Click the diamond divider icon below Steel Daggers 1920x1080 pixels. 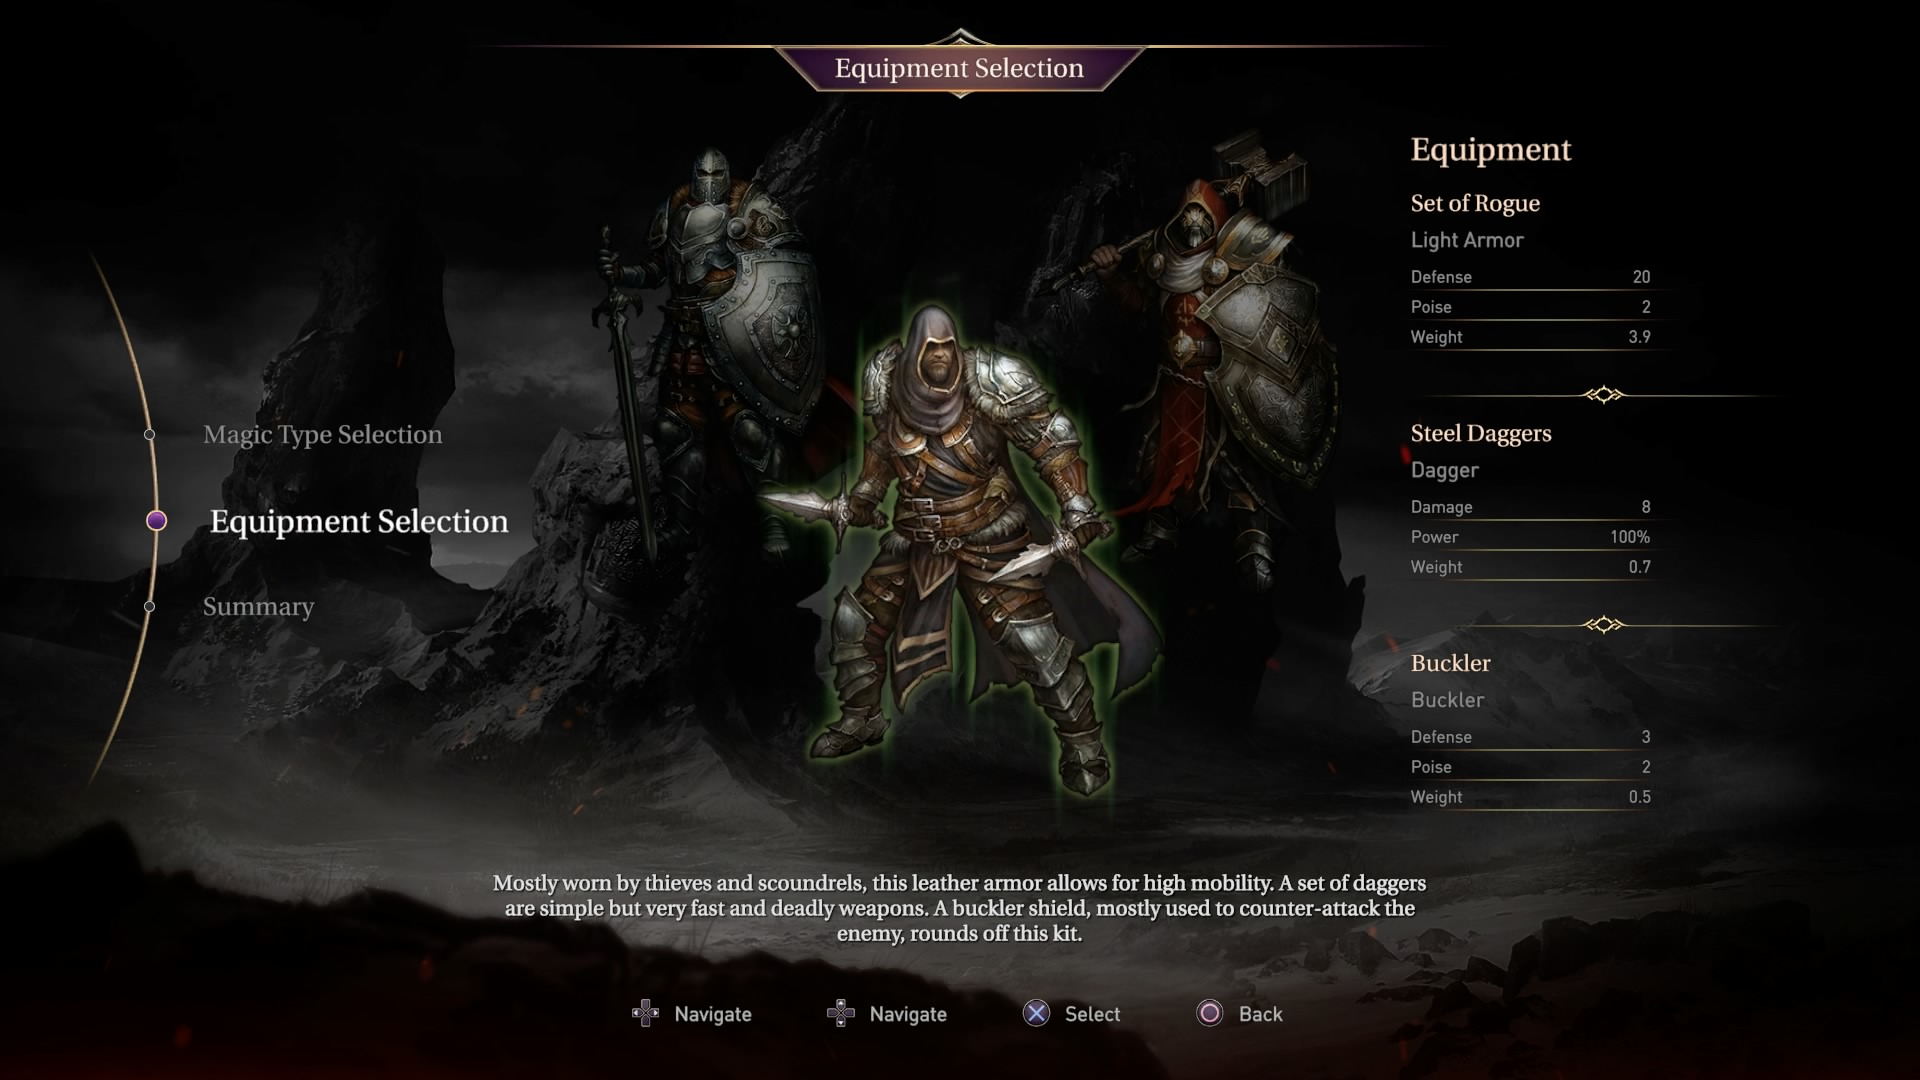pos(1605,624)
